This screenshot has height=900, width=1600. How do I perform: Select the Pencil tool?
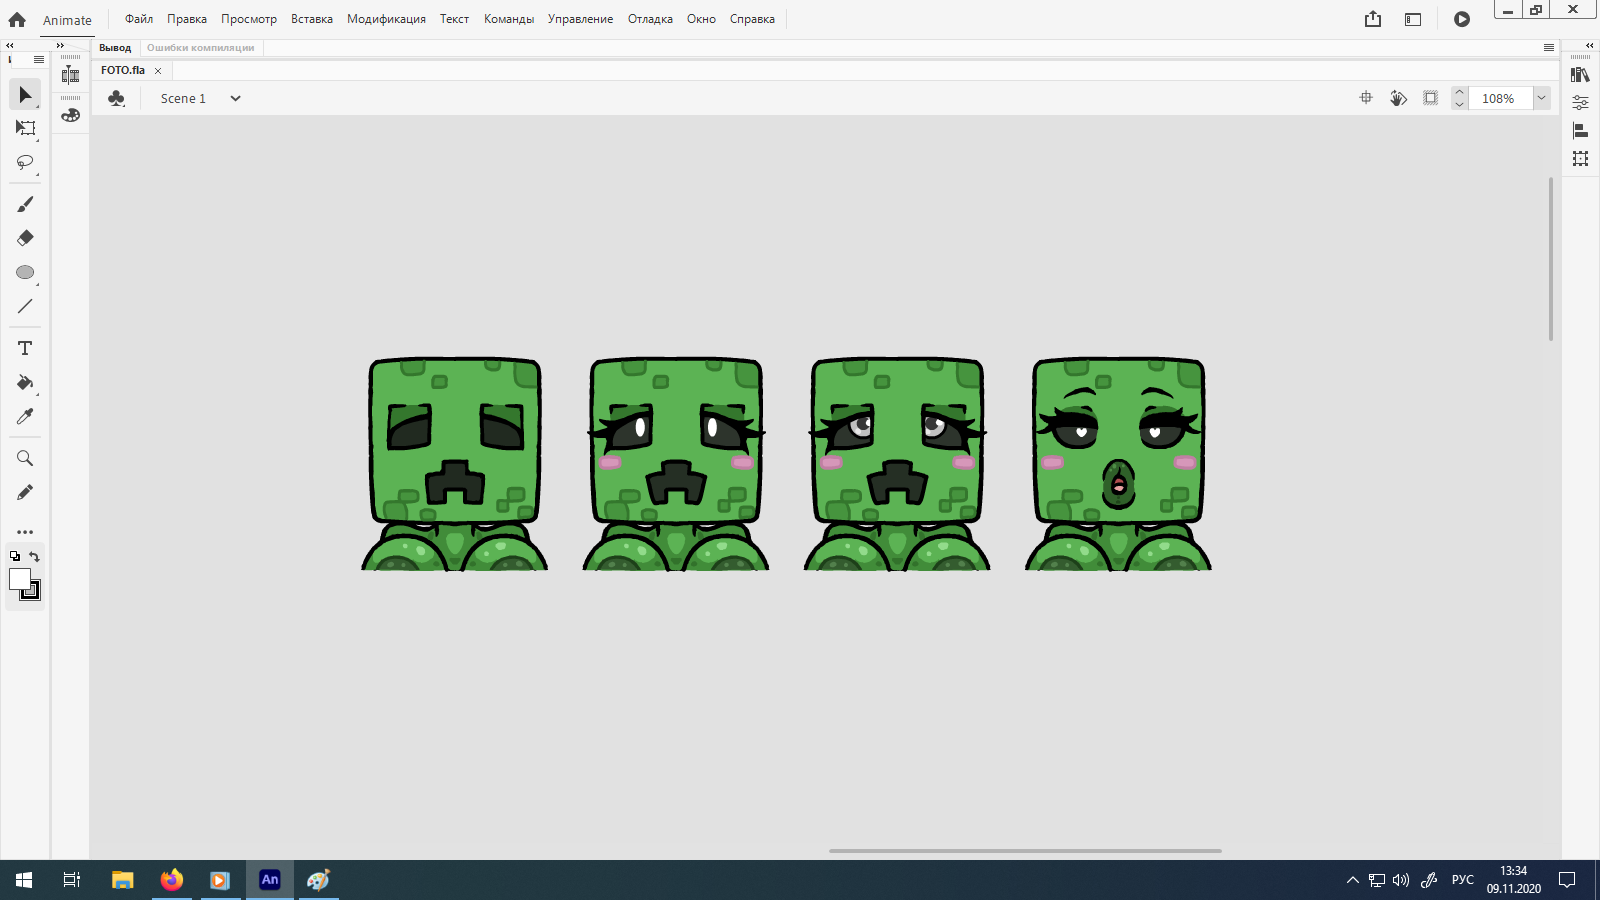(x=25, y=492)
